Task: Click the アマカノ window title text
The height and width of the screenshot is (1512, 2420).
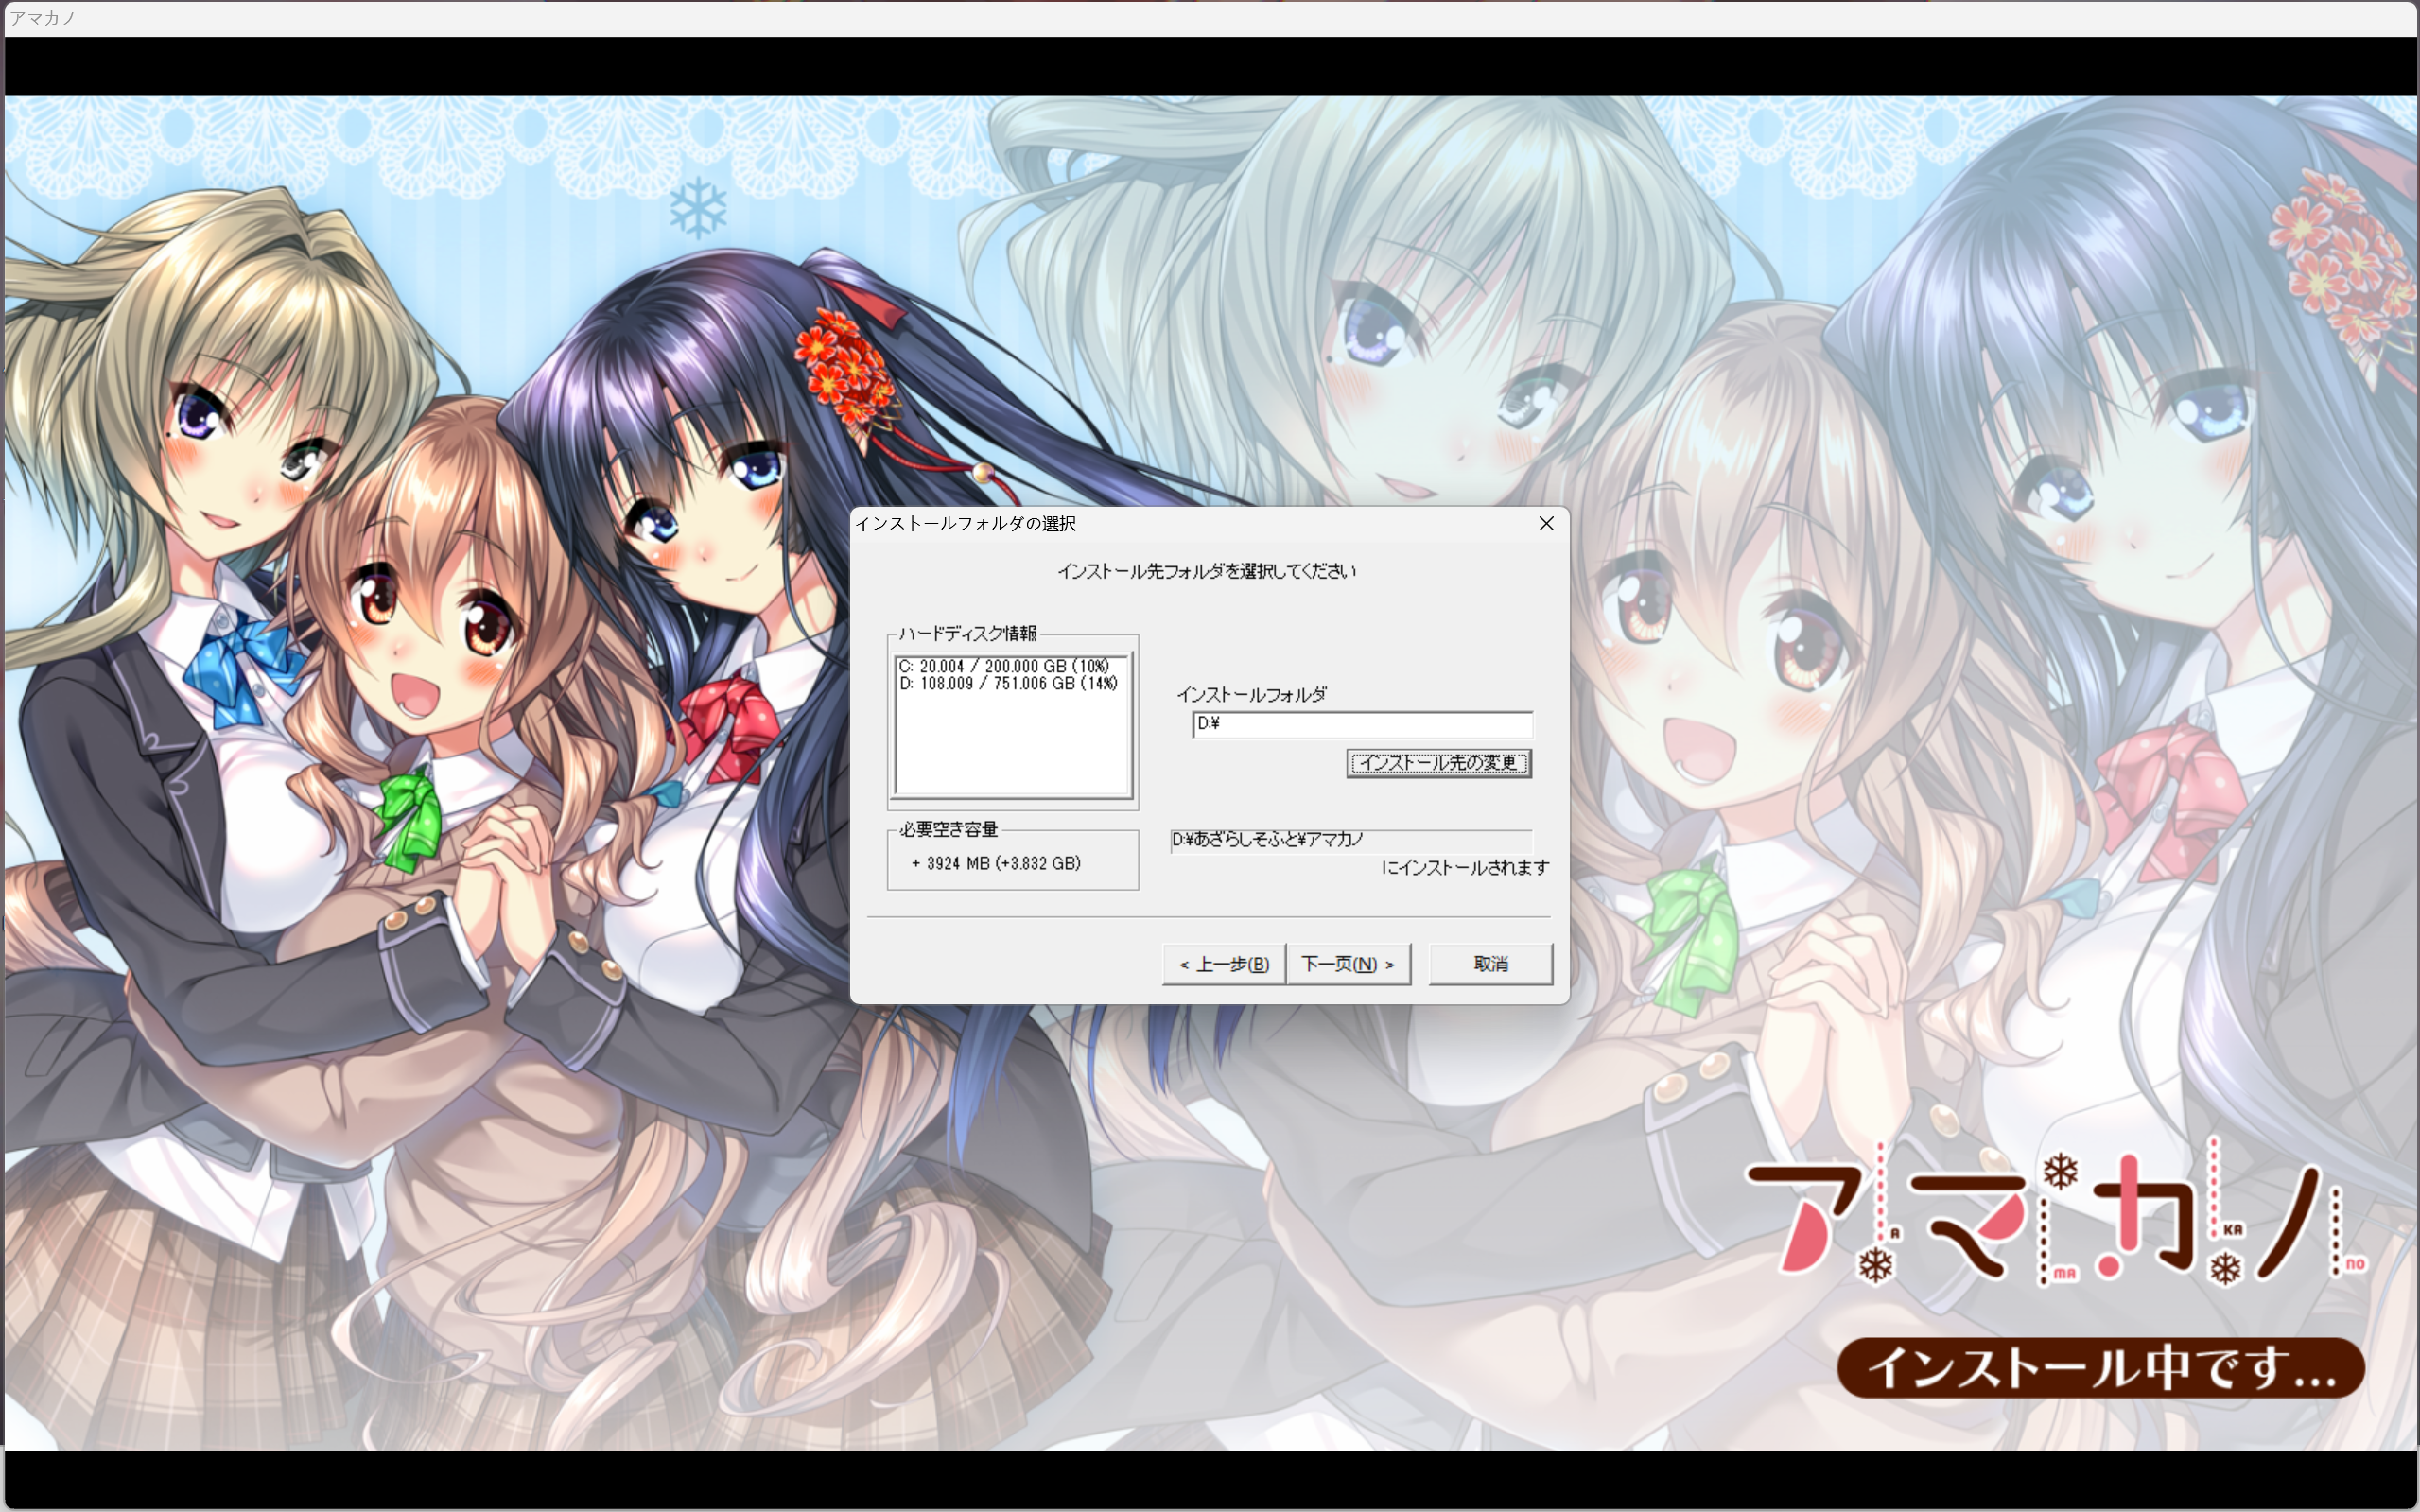Action: [x=42, y=18]
